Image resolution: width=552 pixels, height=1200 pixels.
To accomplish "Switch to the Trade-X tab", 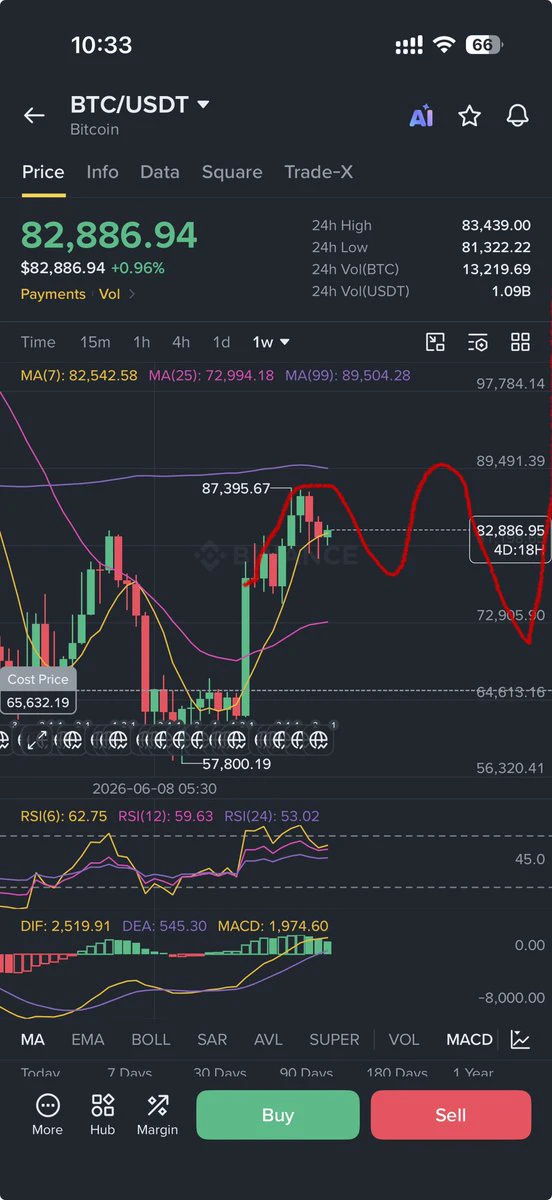I will [x=318, y=172].
